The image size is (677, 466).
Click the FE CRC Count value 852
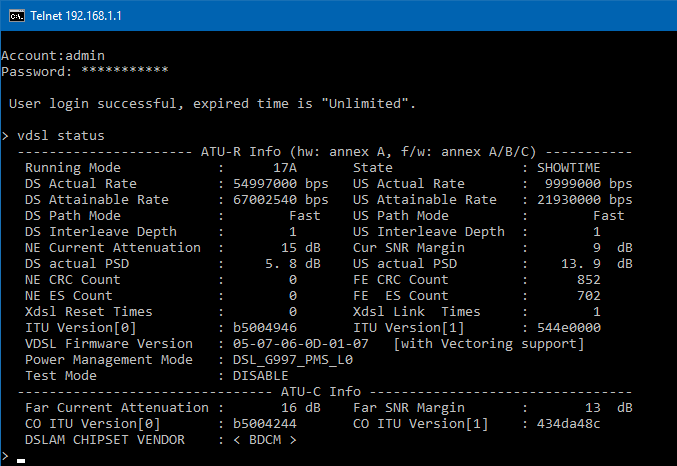589,279
